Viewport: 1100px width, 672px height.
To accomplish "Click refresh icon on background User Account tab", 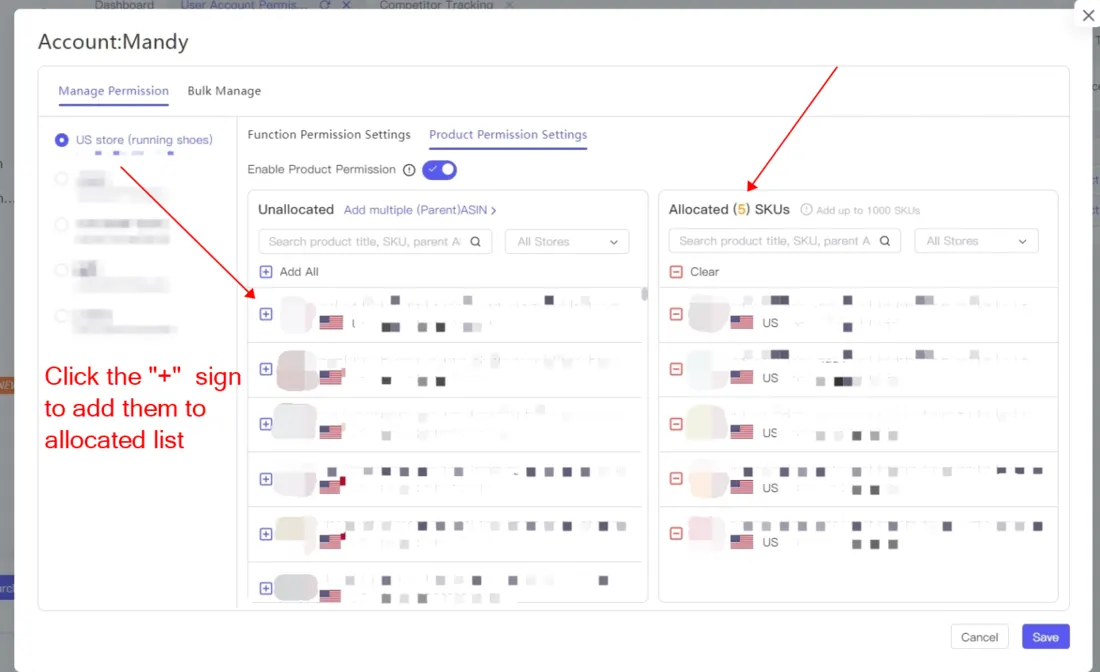I will [x=325, y=4].
